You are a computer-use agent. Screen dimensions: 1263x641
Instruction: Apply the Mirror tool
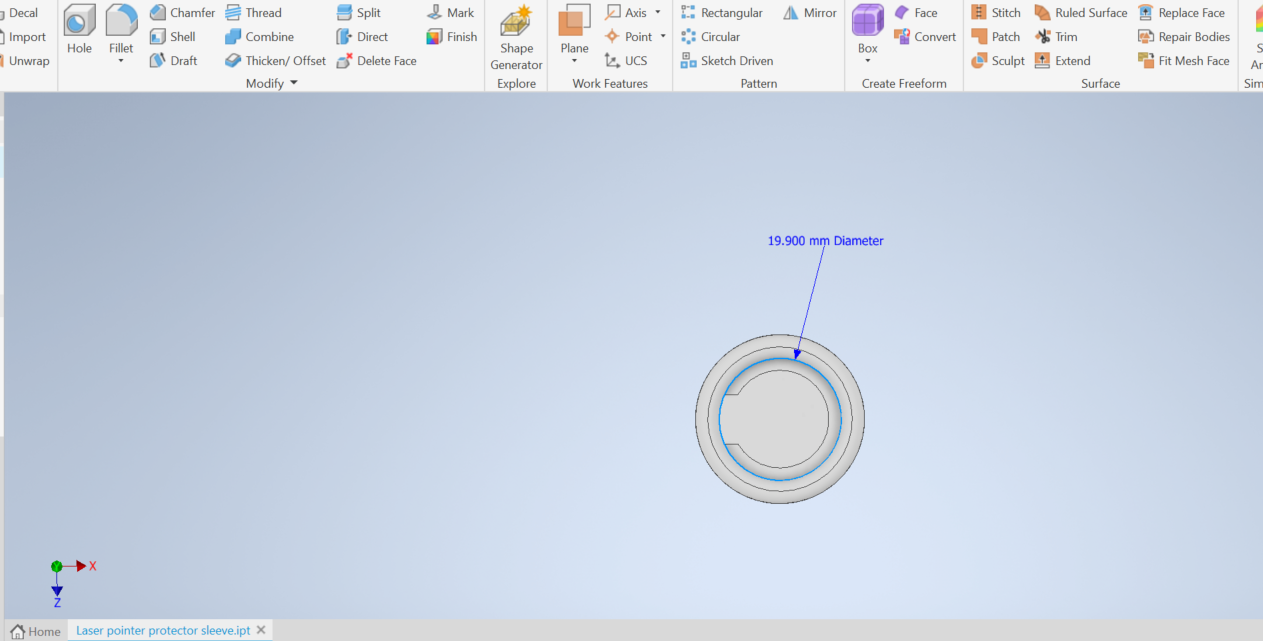click(810, 13)
